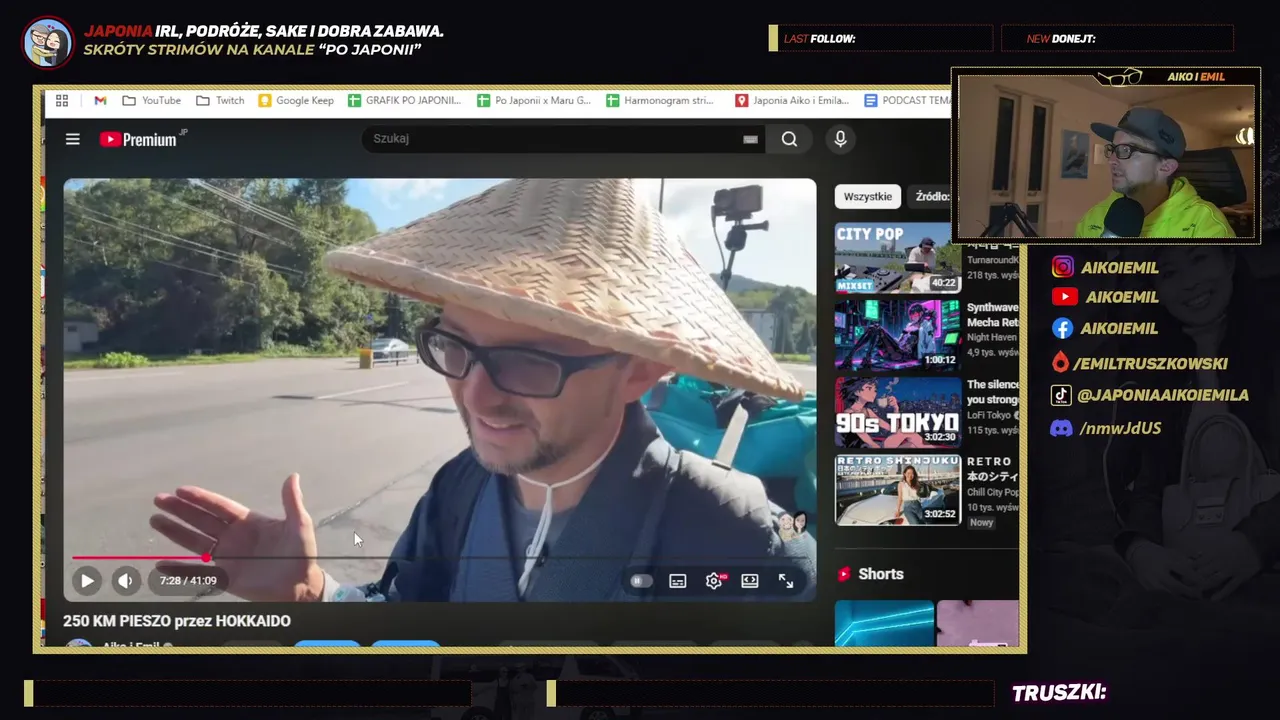The image size is (1280, 720).
Task: Click The silence video title text
Action: 992,392
